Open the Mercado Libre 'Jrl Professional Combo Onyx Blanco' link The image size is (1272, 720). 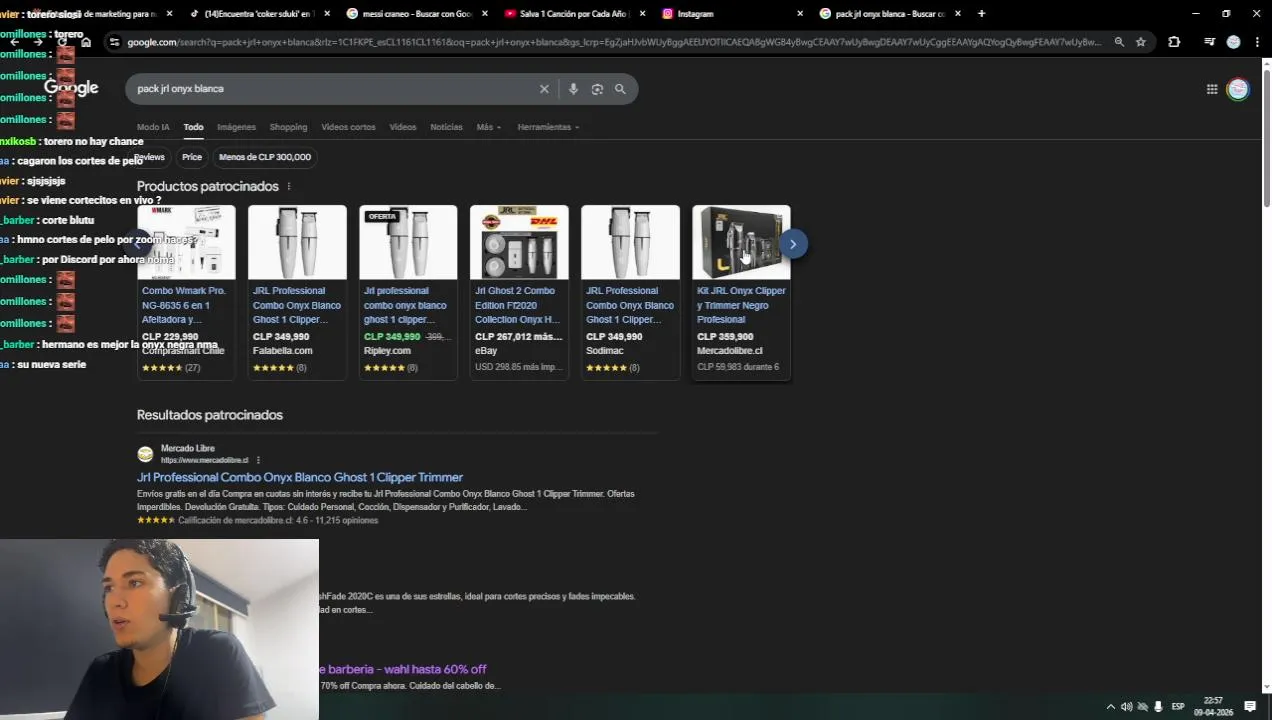(300, 477)
